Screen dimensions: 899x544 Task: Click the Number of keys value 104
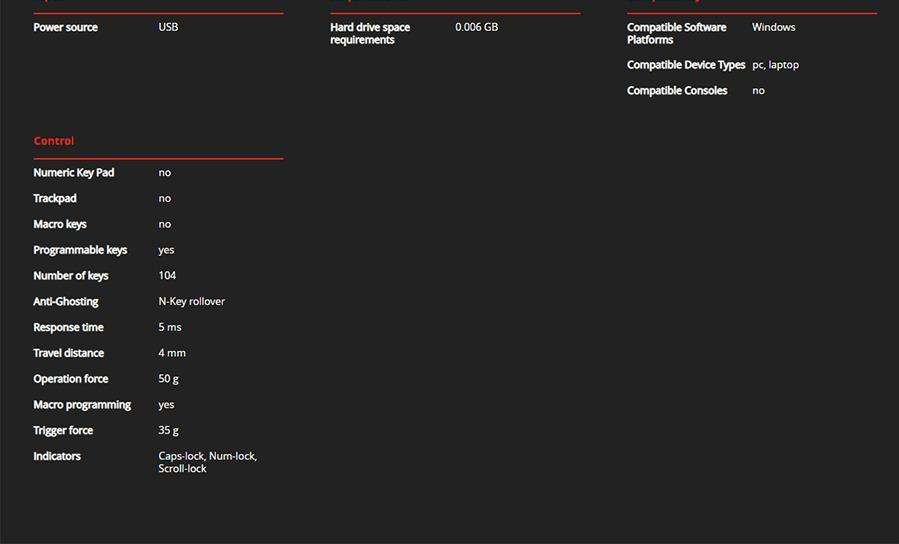(167, 276)
